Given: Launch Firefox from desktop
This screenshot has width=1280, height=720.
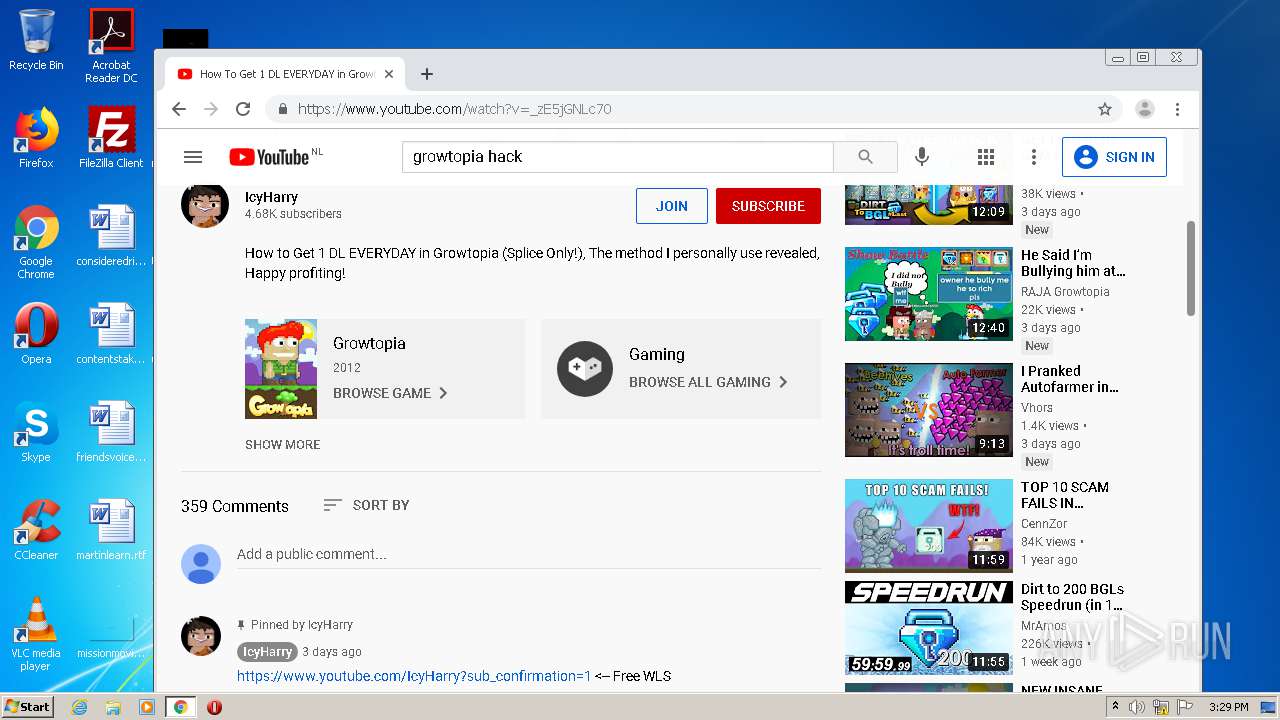Looking at the screenshot, I should click(x=36, y=138).
